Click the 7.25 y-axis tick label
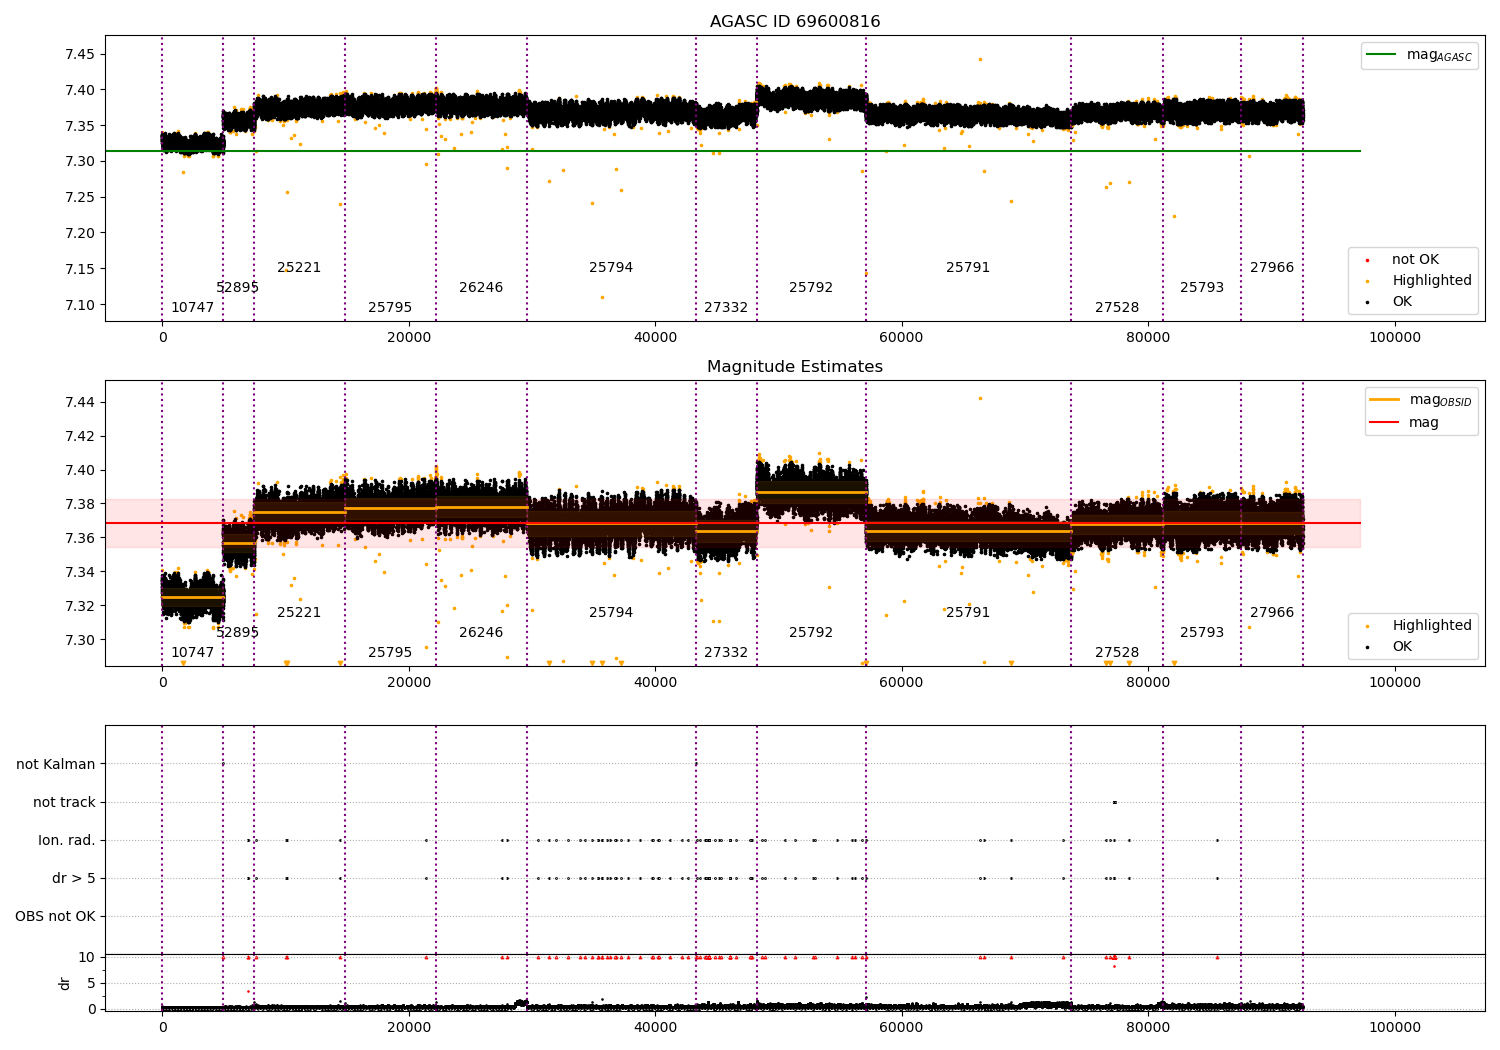This screenshot has height=1050, width=1500. (x=80, y=197)
